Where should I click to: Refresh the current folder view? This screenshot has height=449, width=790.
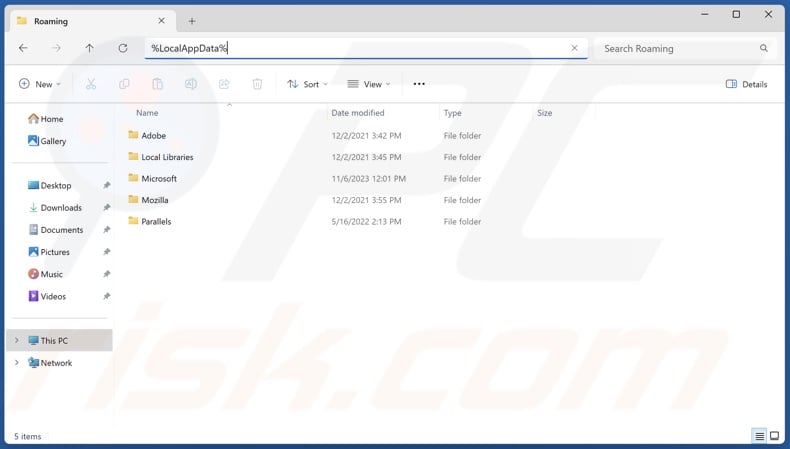point(123,48)
